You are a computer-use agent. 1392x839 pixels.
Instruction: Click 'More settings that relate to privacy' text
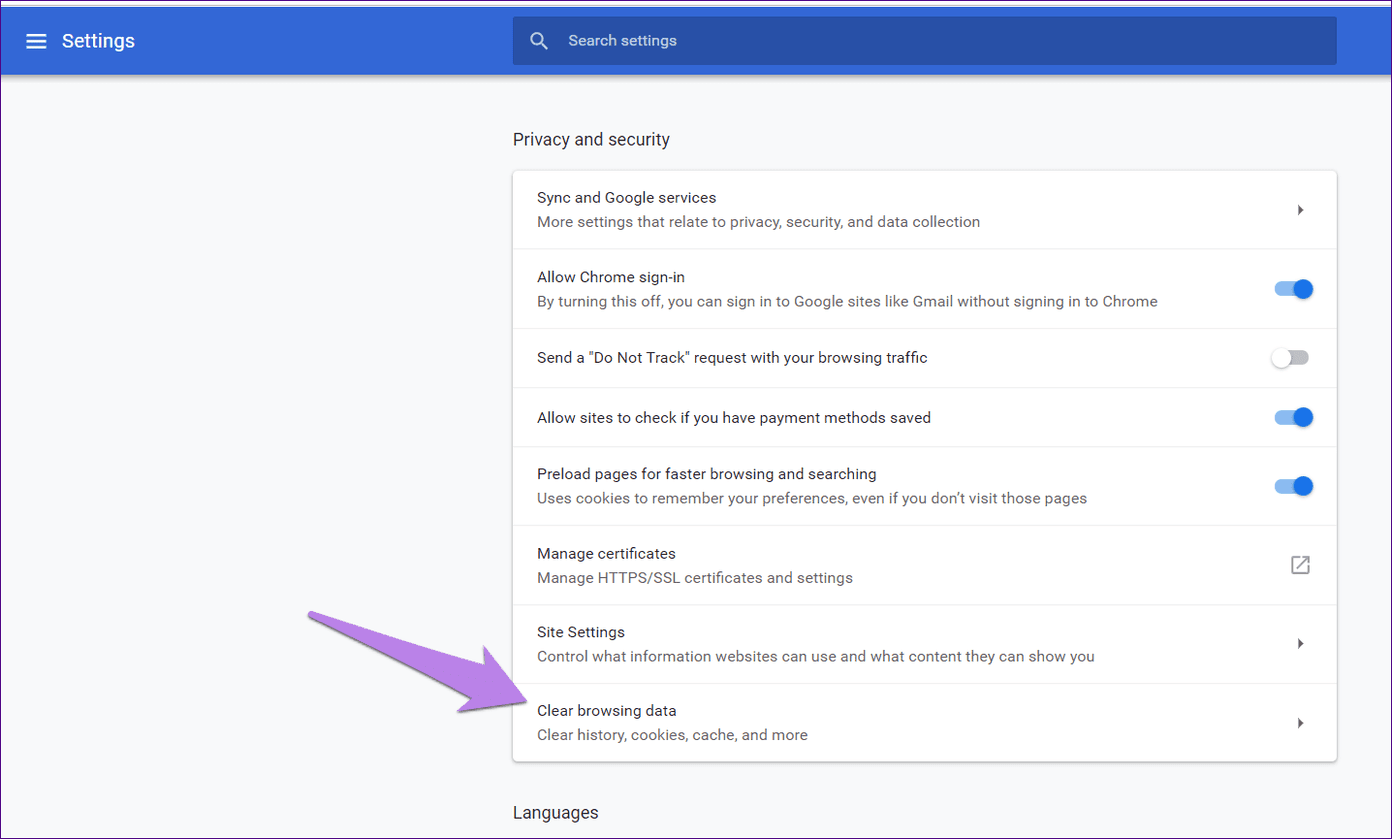(758, 222)
